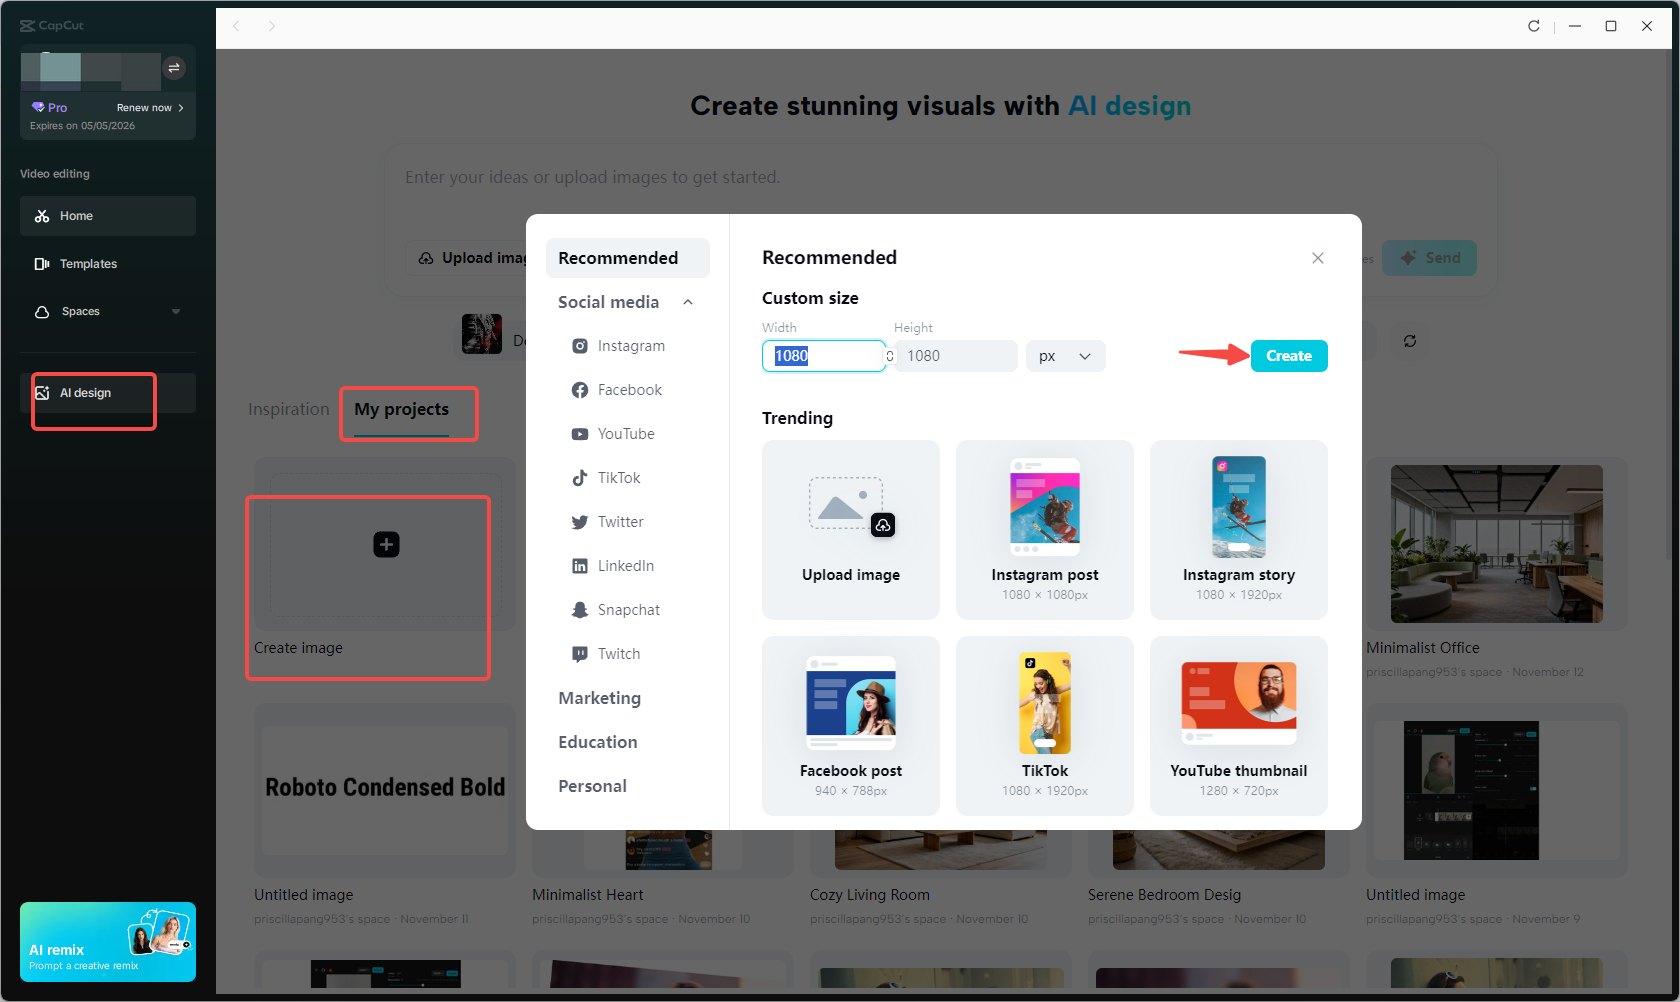The height and width of the screenshot is (1002, 1680).
Task: Click the account switch icon near profile
Action: (175, 68)
